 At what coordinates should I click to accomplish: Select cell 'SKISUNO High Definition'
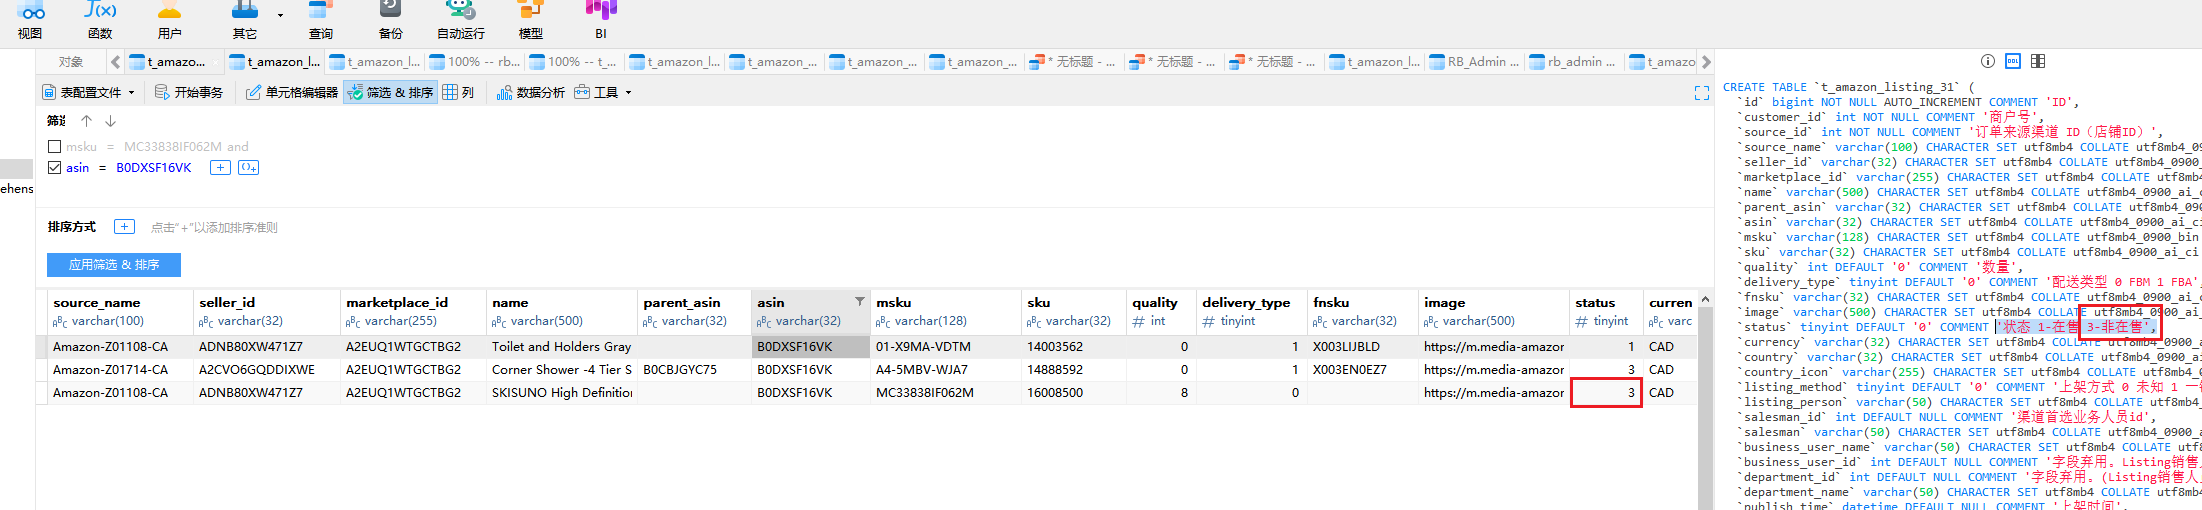point(562,393)
